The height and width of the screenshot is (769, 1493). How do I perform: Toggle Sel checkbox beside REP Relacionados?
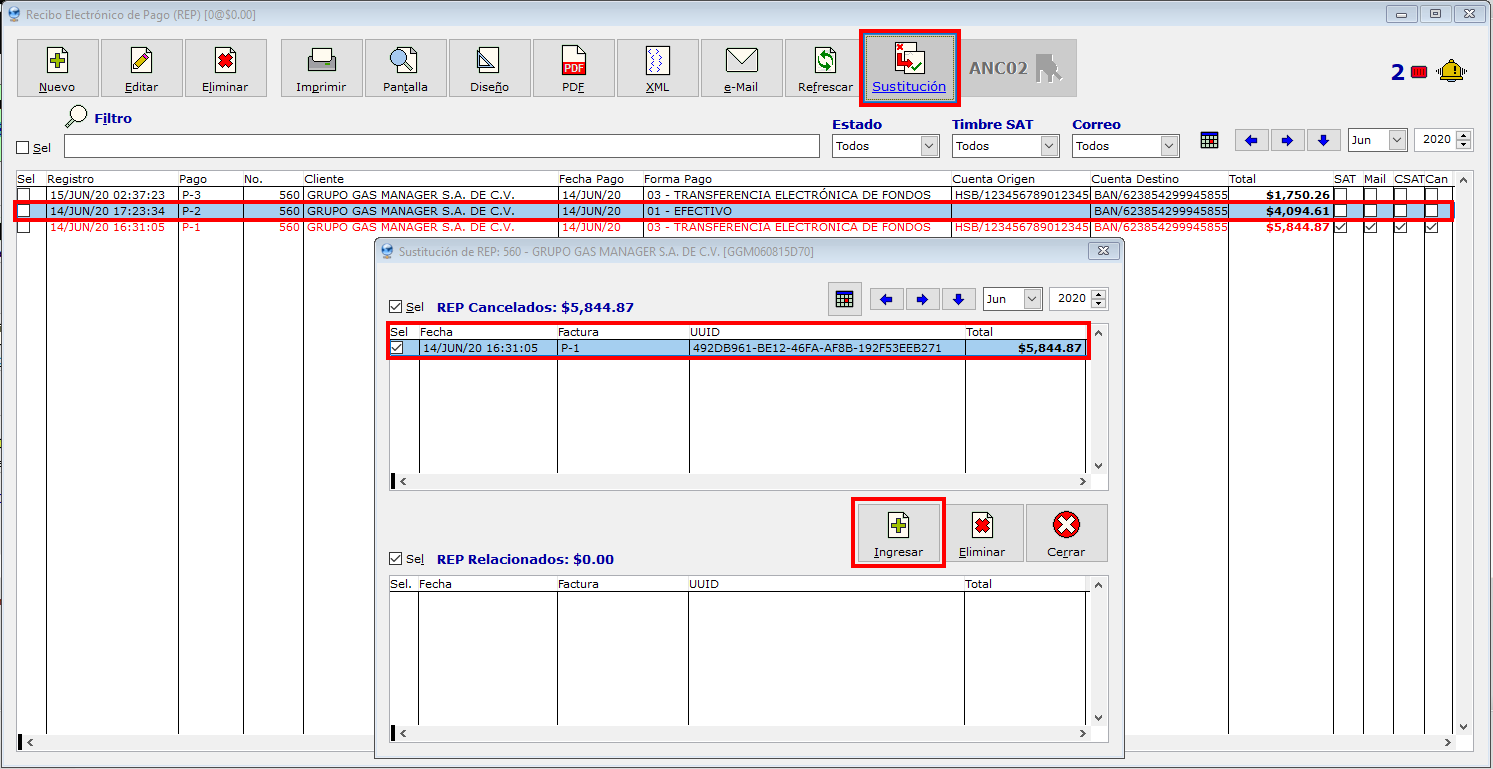coord(397,559)
